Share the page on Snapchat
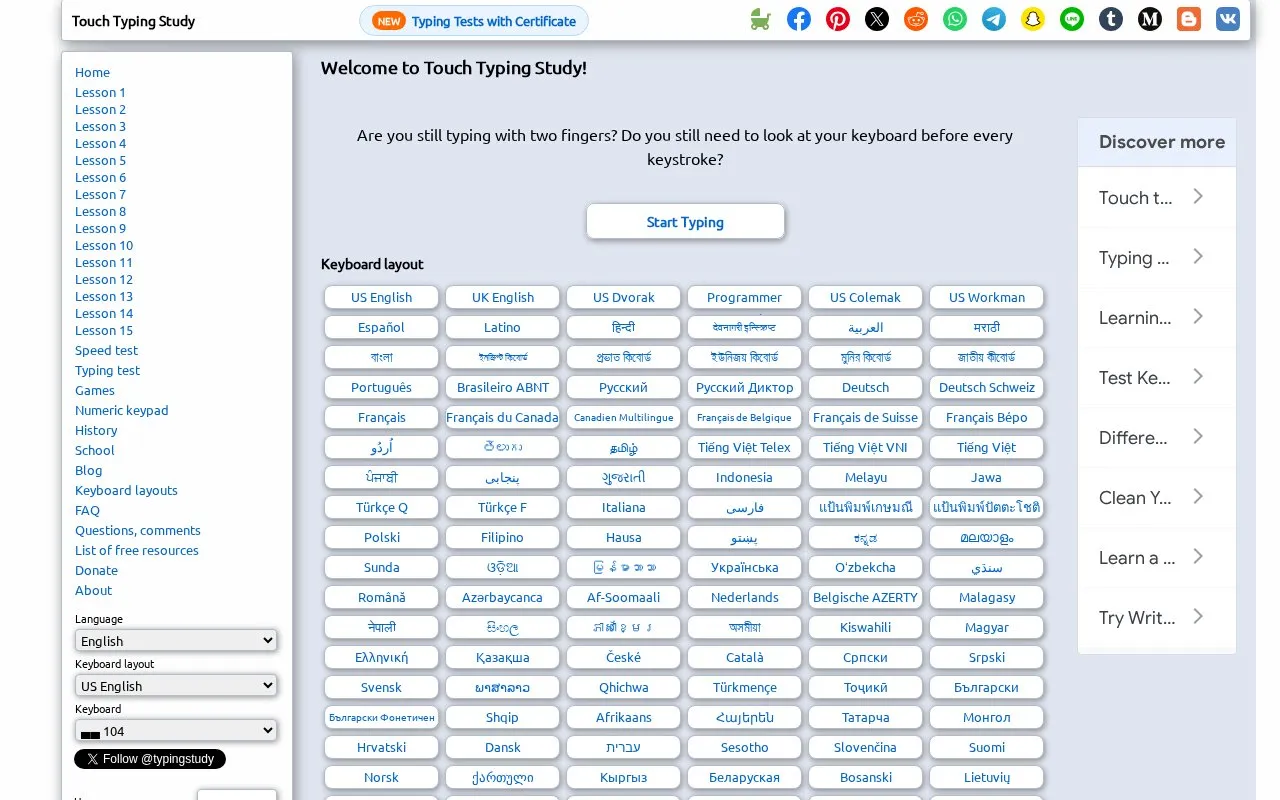 pyautogui.click(x=1033, y=19)
